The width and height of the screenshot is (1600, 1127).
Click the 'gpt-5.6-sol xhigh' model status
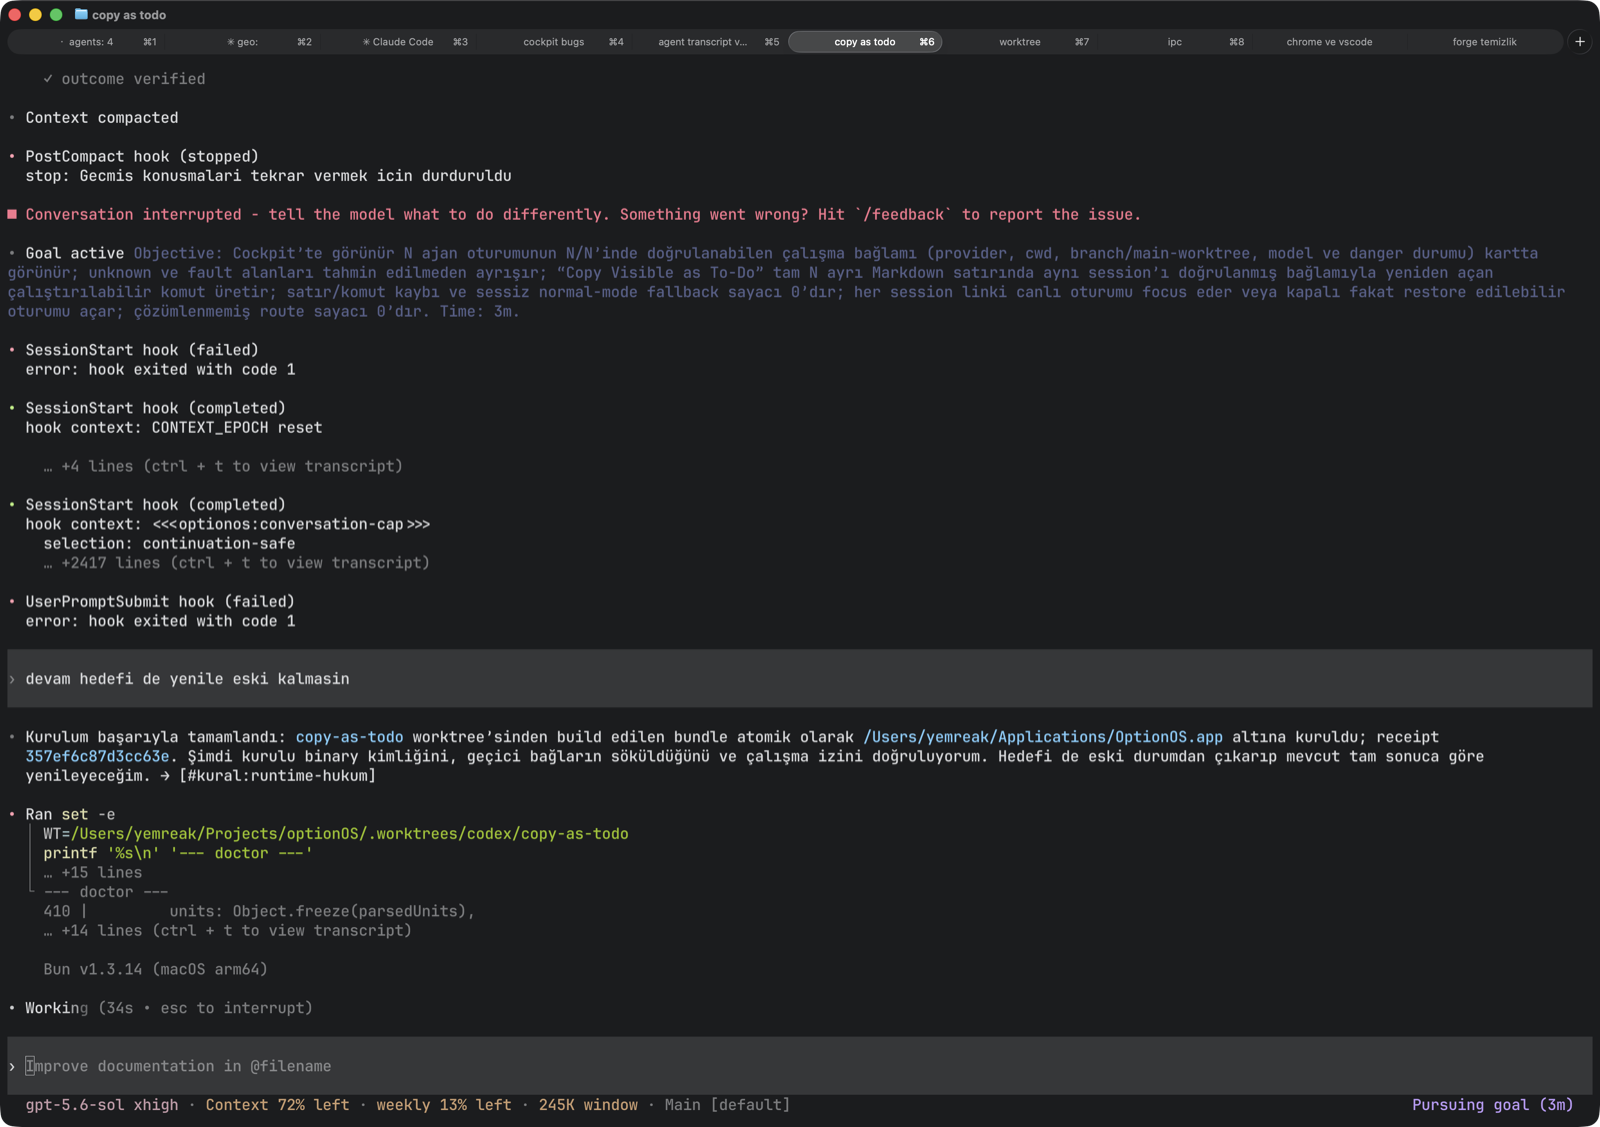click(x=102, y=1105)
